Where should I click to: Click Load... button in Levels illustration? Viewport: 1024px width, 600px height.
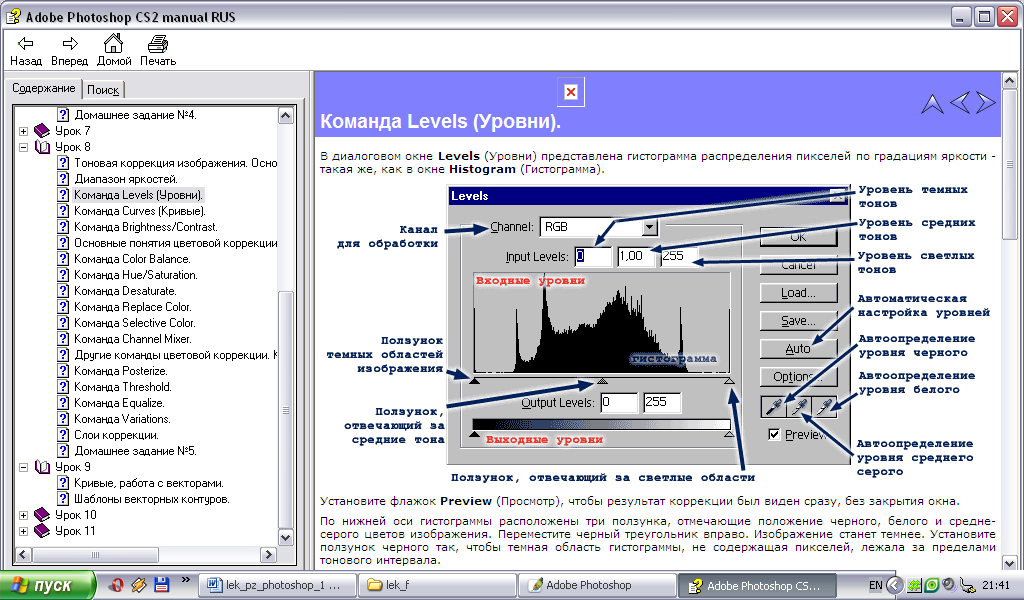[x=798, y=293]
